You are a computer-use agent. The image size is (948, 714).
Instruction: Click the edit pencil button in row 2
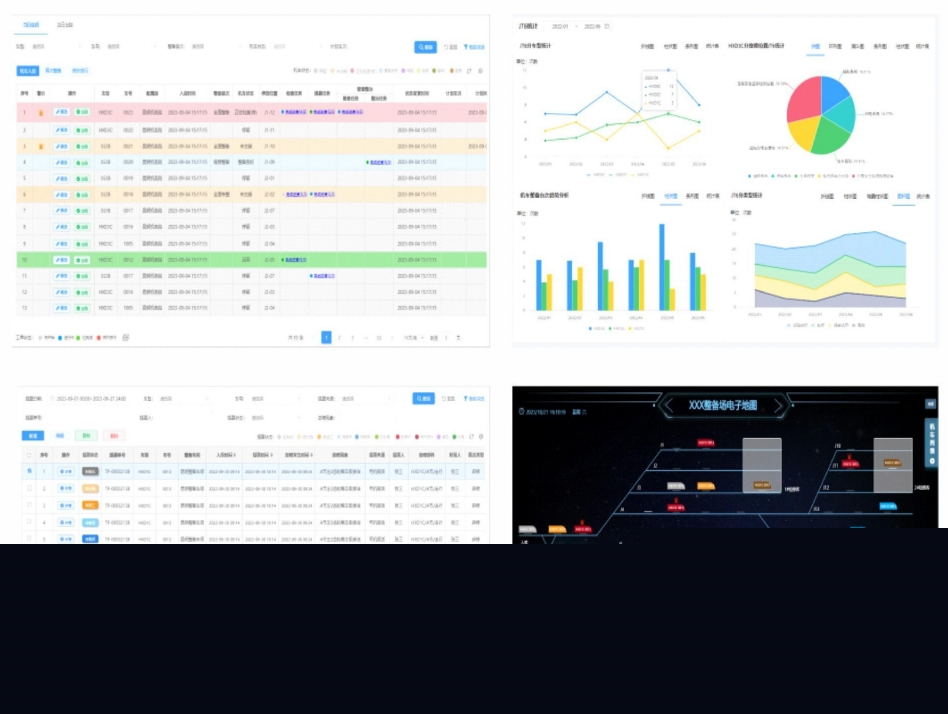pyautogui.click(x=62, y=129)
